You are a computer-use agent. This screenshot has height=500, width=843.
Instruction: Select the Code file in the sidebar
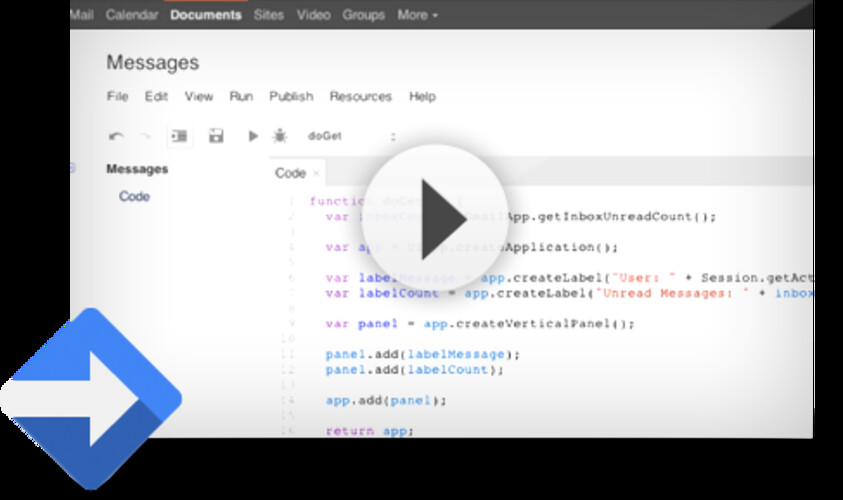(134, 197)
